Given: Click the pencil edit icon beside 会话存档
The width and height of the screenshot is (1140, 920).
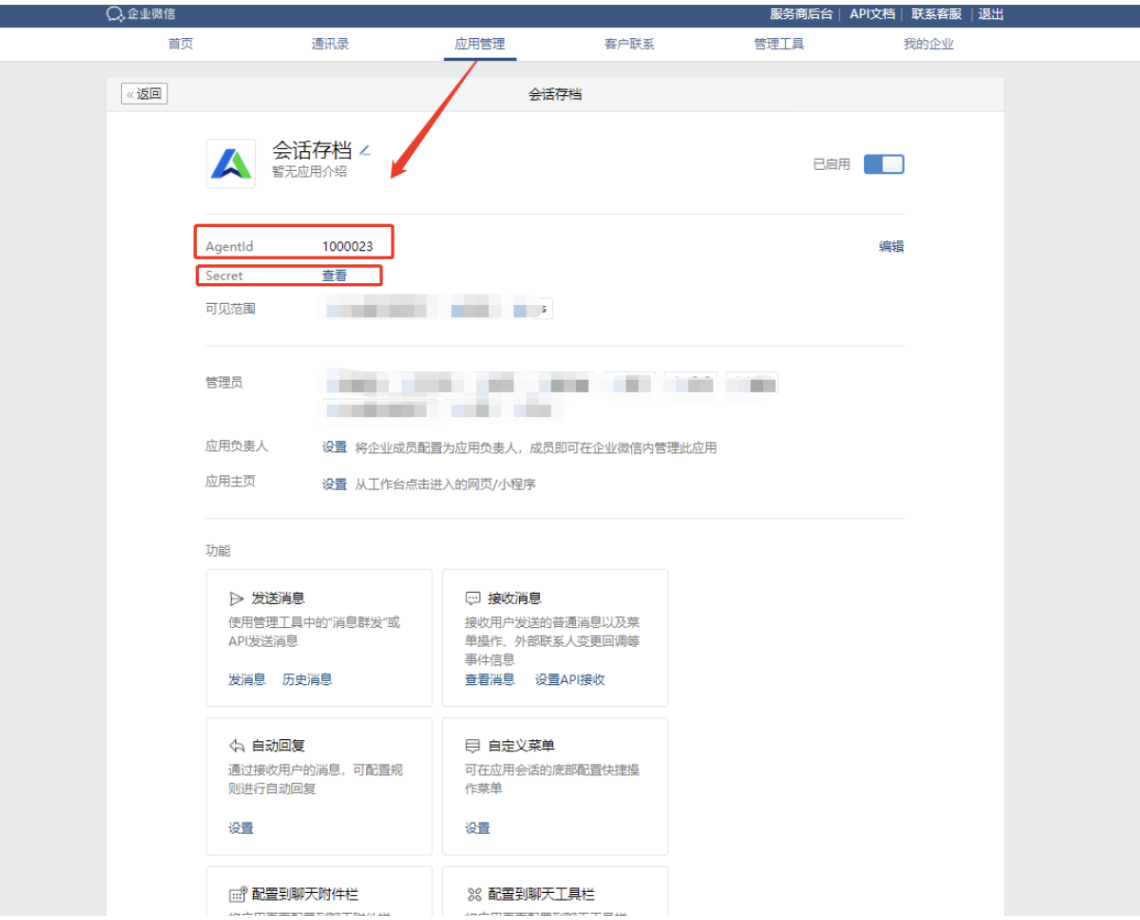Looking at the screenshot, I should pos(365,151).
